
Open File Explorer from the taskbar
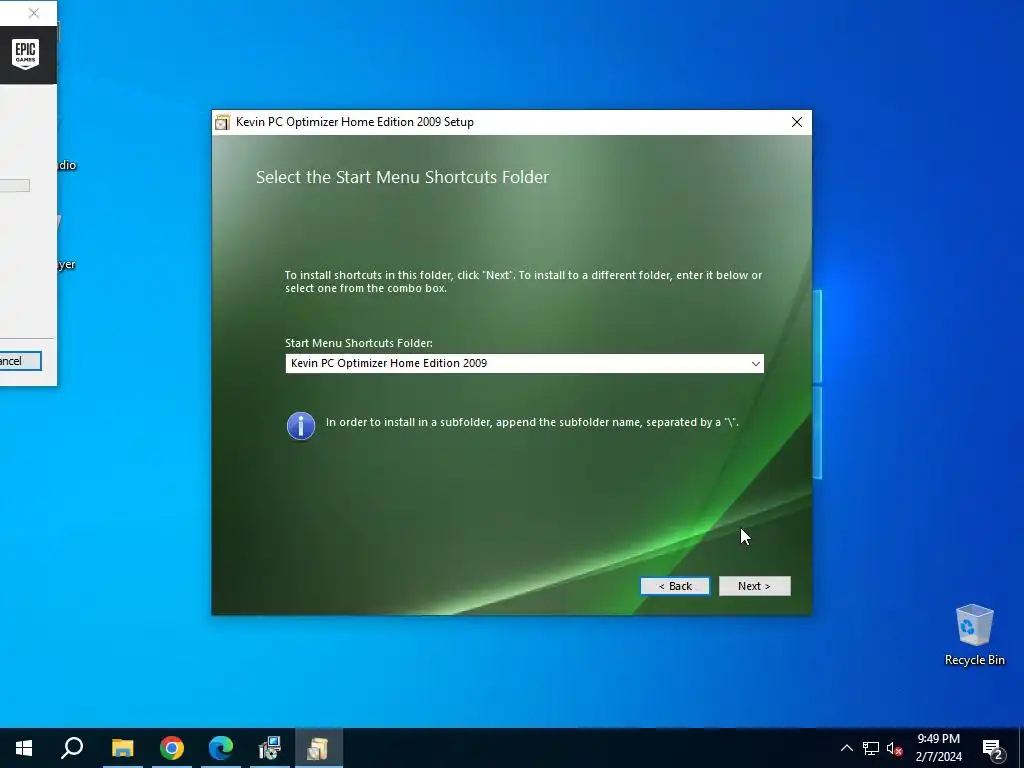point(122,748)
